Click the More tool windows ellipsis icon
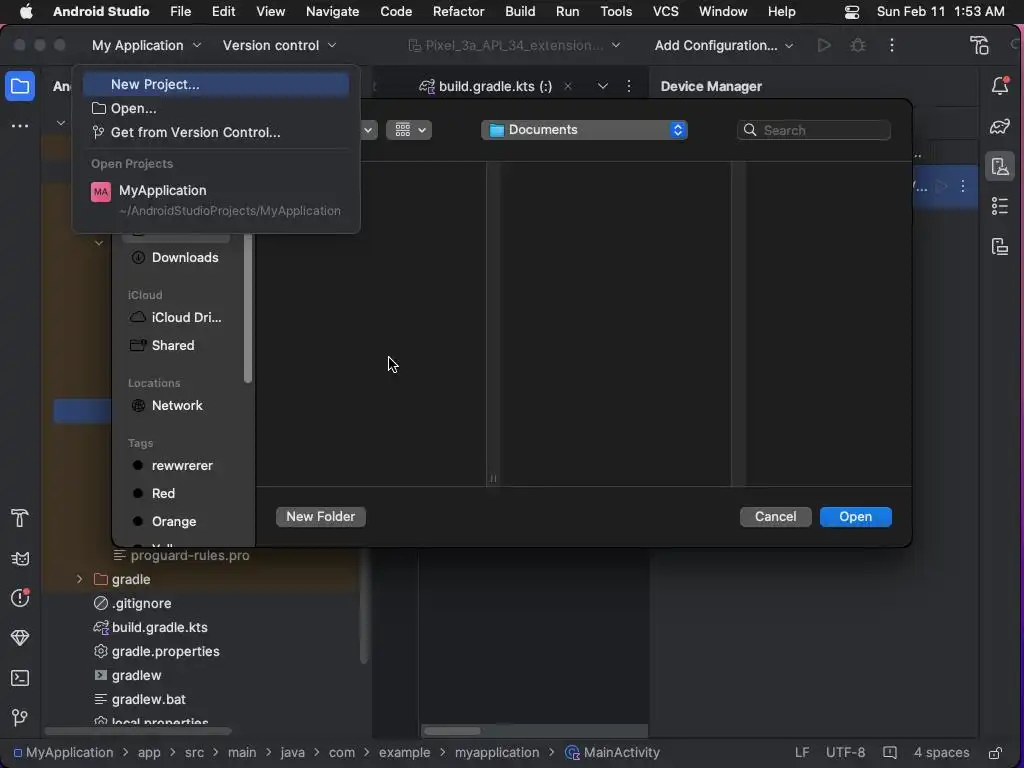Viewport: 1024px width, 768px height. [x=20, y=125]
